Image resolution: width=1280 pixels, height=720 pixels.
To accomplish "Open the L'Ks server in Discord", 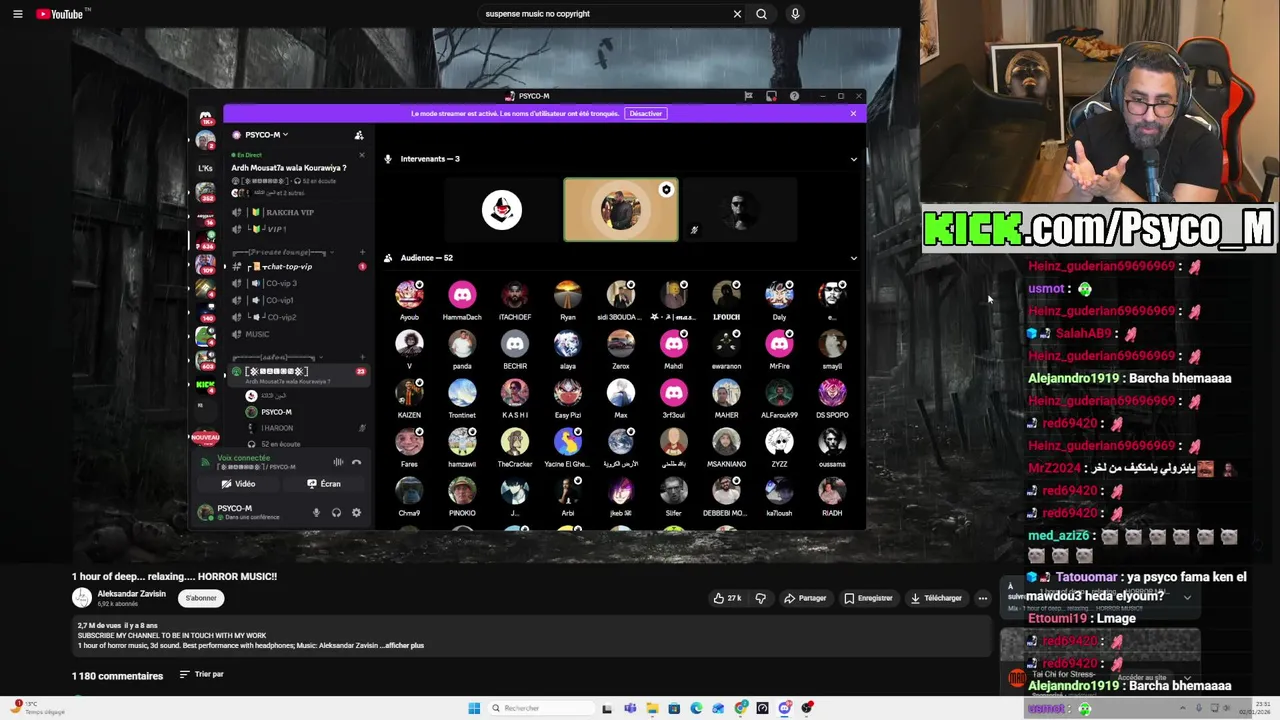I will pos(205,168).
